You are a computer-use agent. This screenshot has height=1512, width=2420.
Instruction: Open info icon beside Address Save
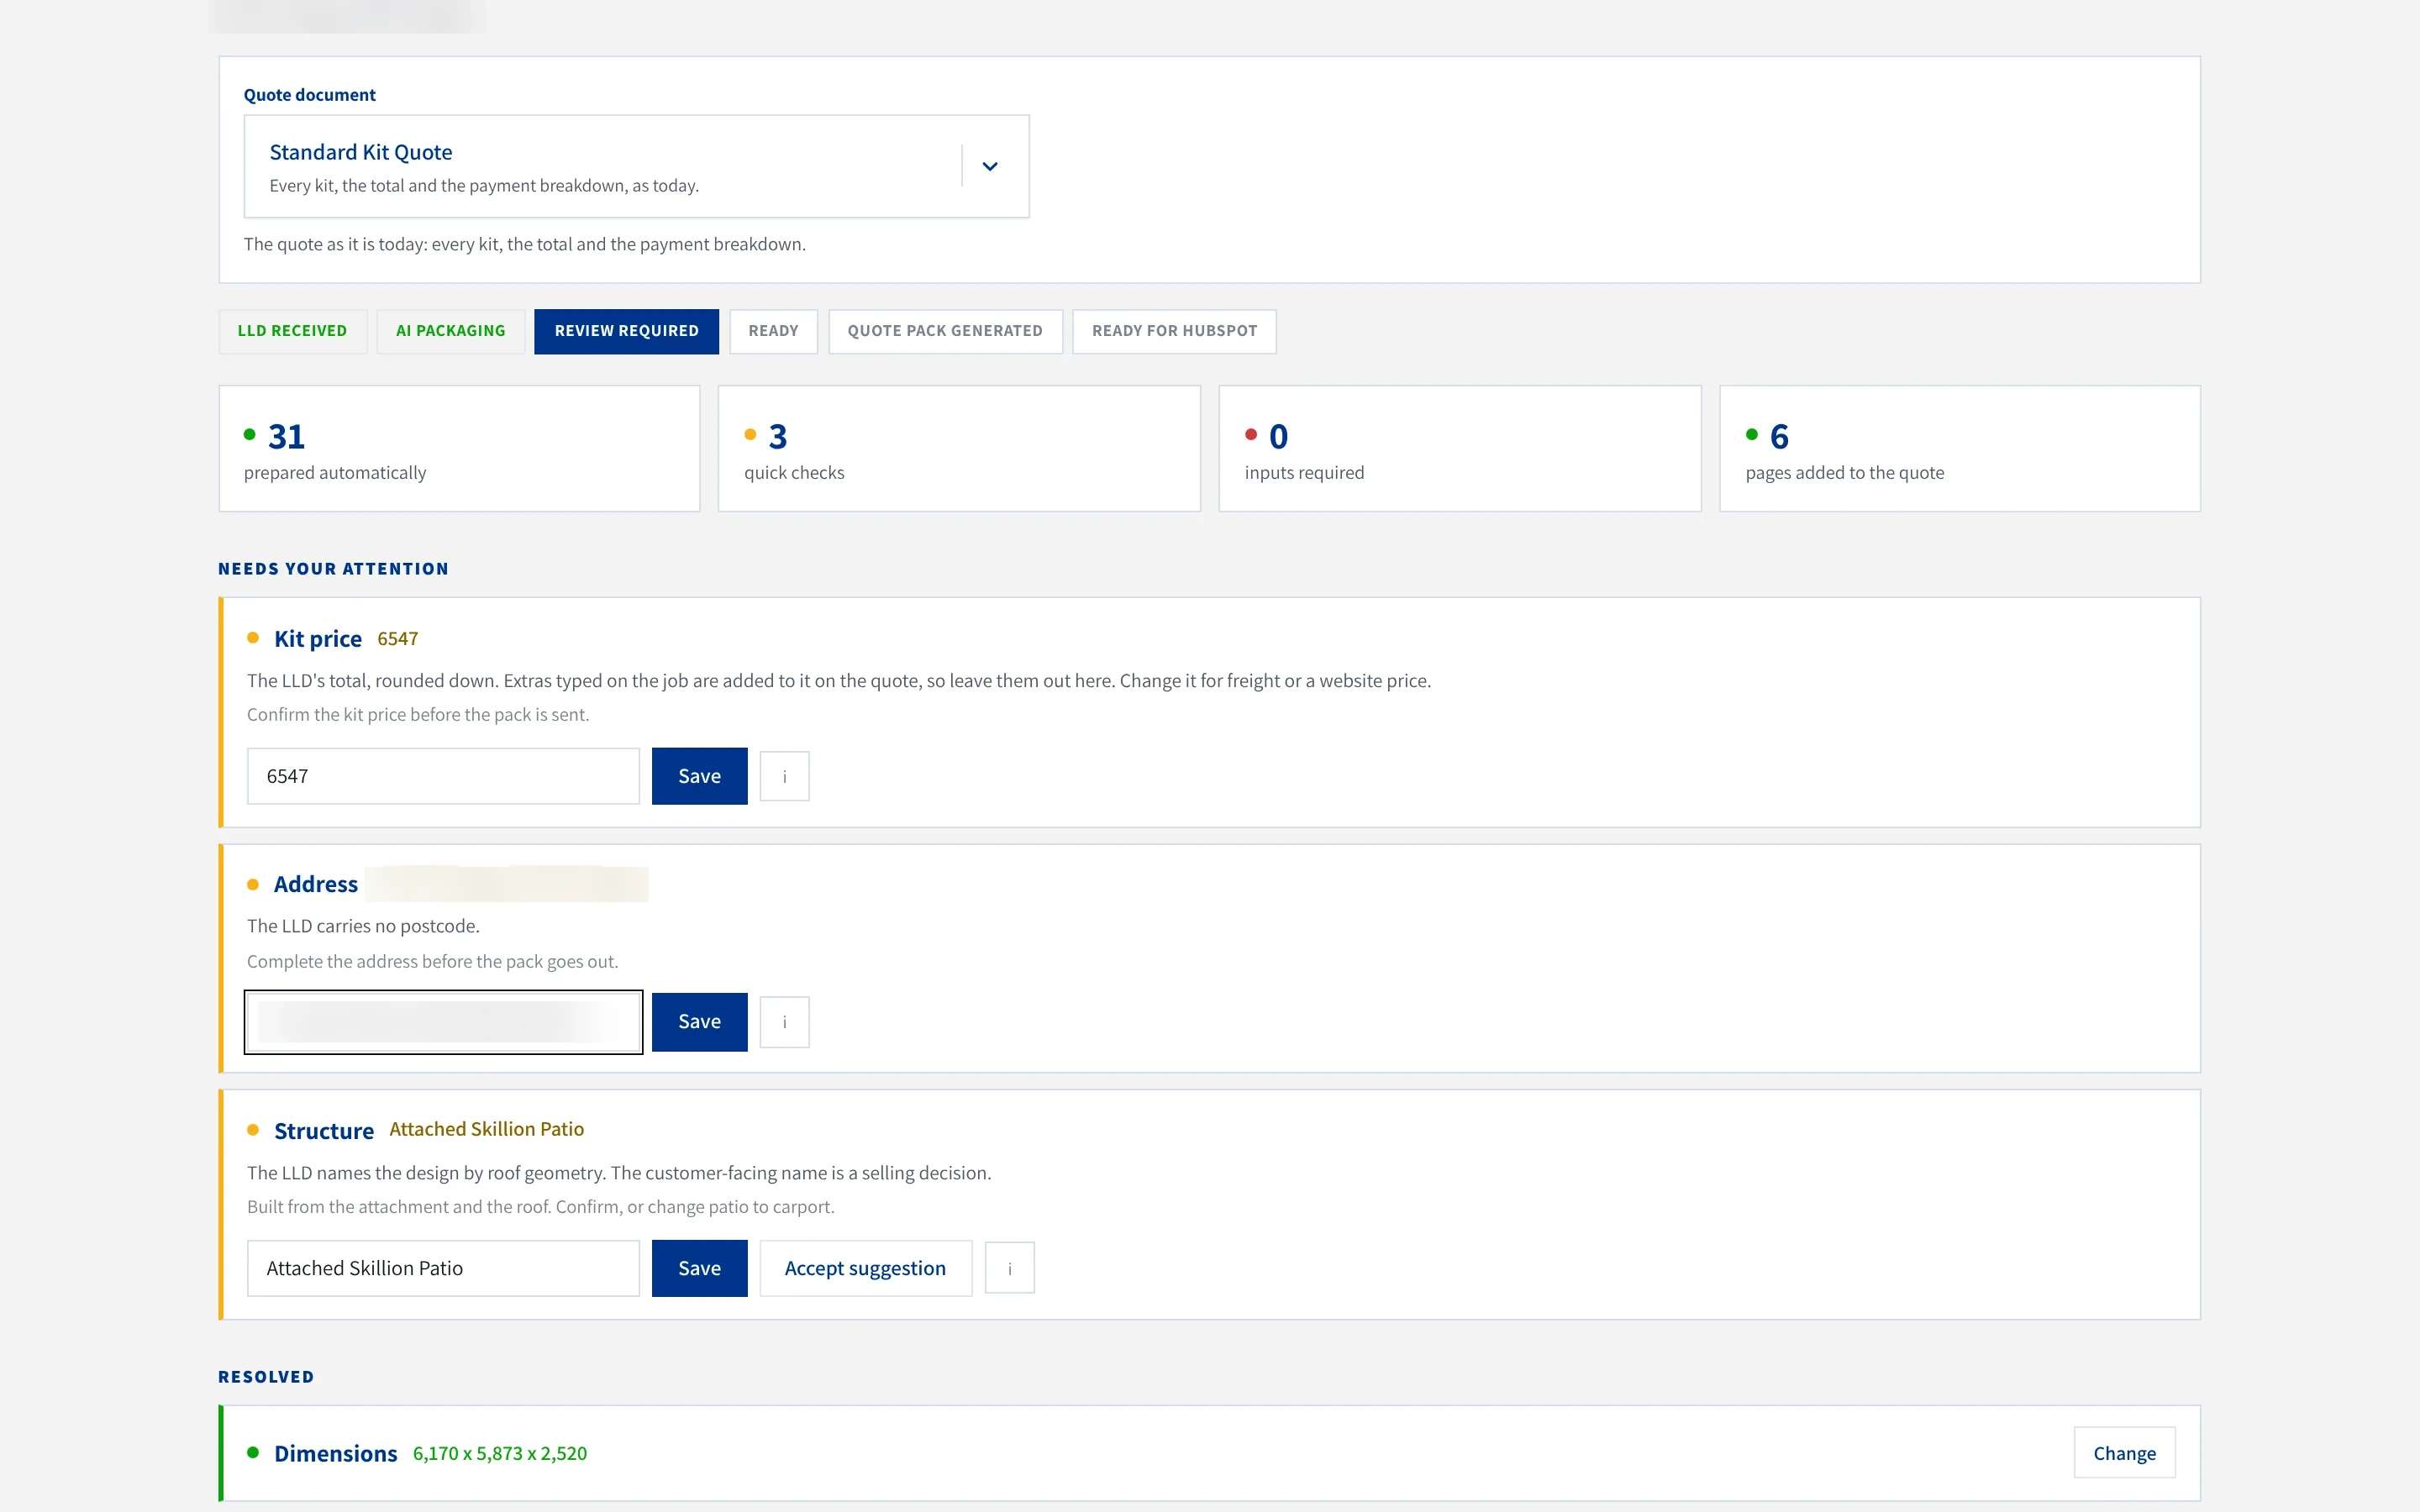coord(784,1022)
